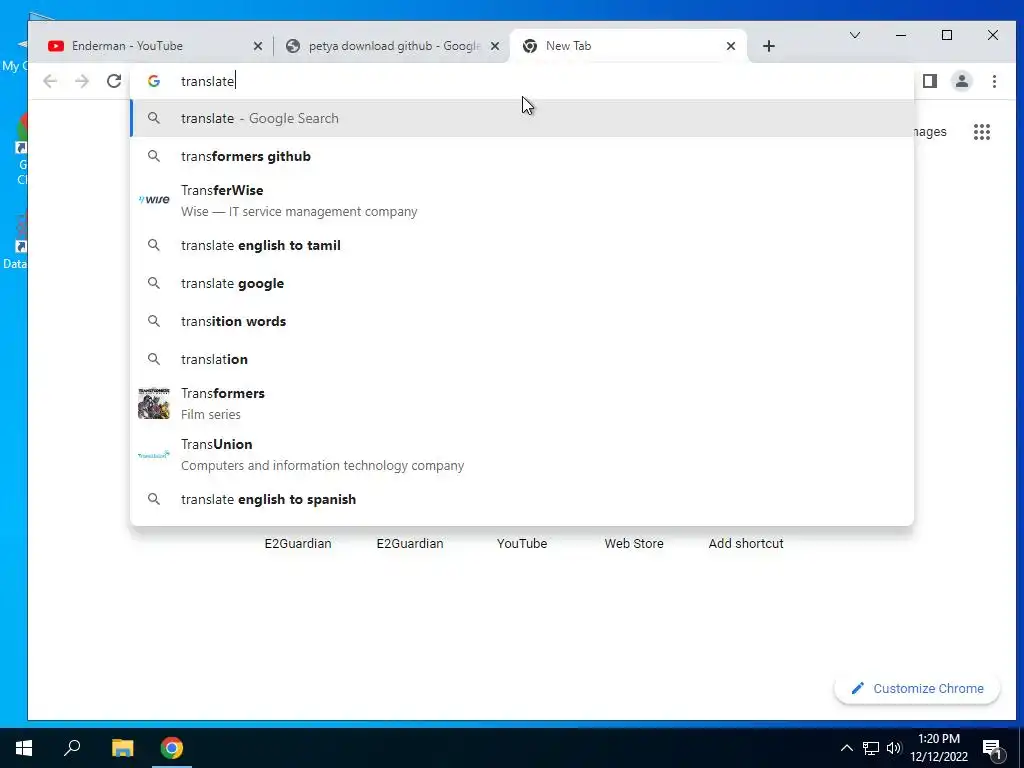1024x768 pixels.
Task: Open the notification center icon
Action: (x=993, y=748)
